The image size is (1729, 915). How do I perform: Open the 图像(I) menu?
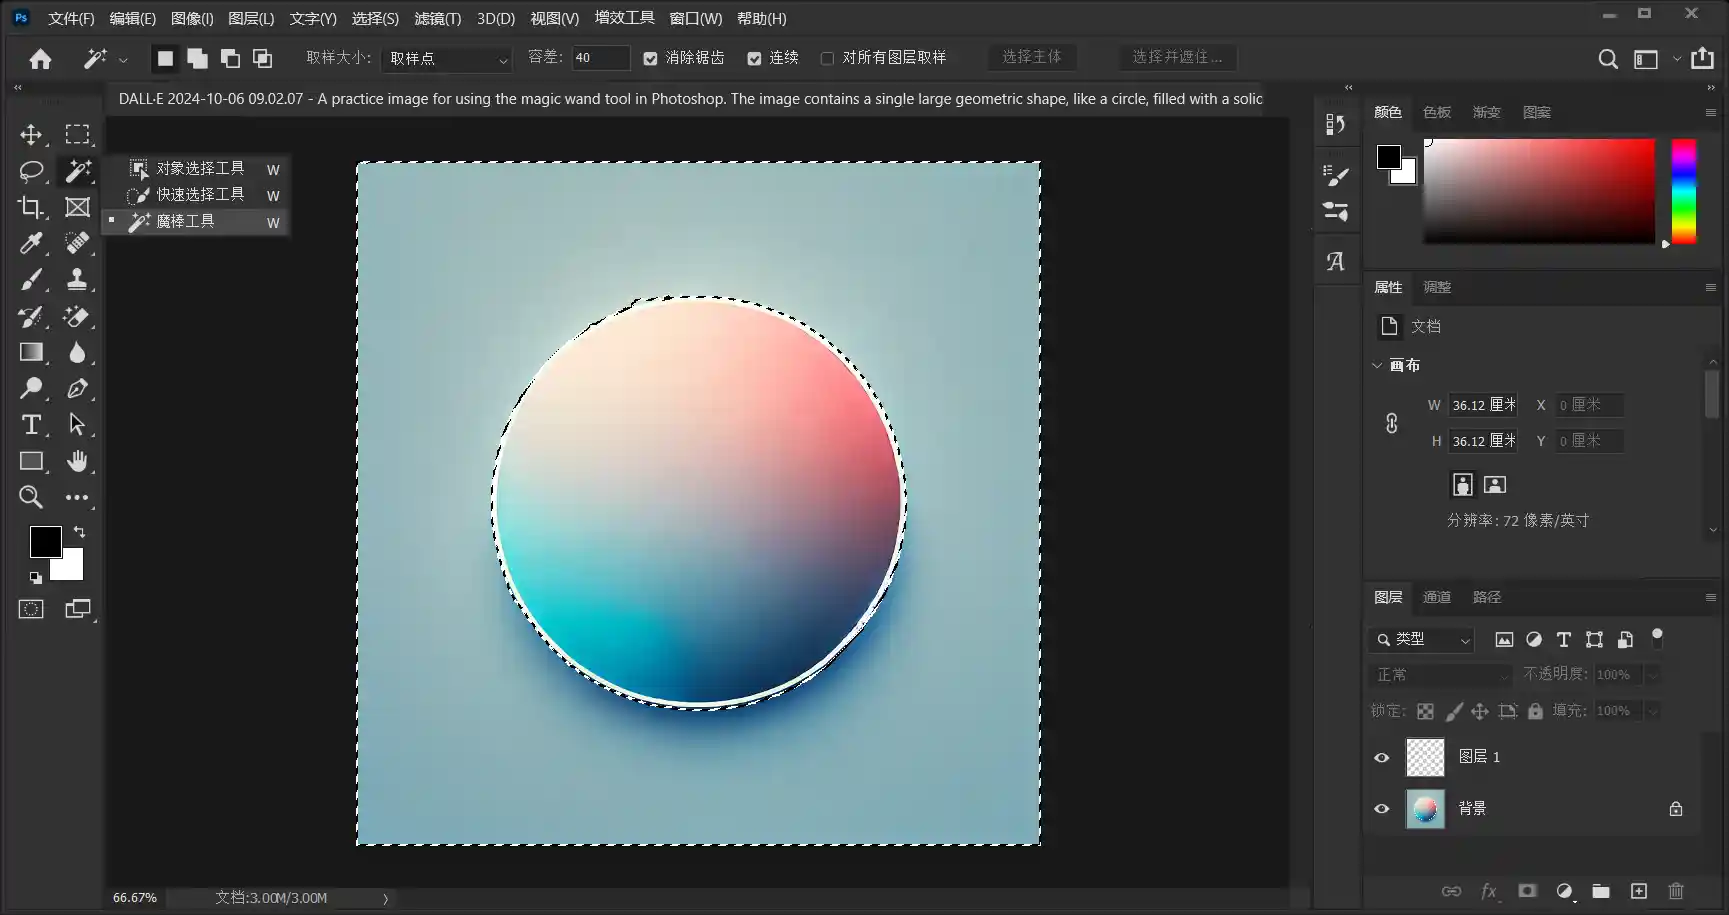click(x=192, y=18)
